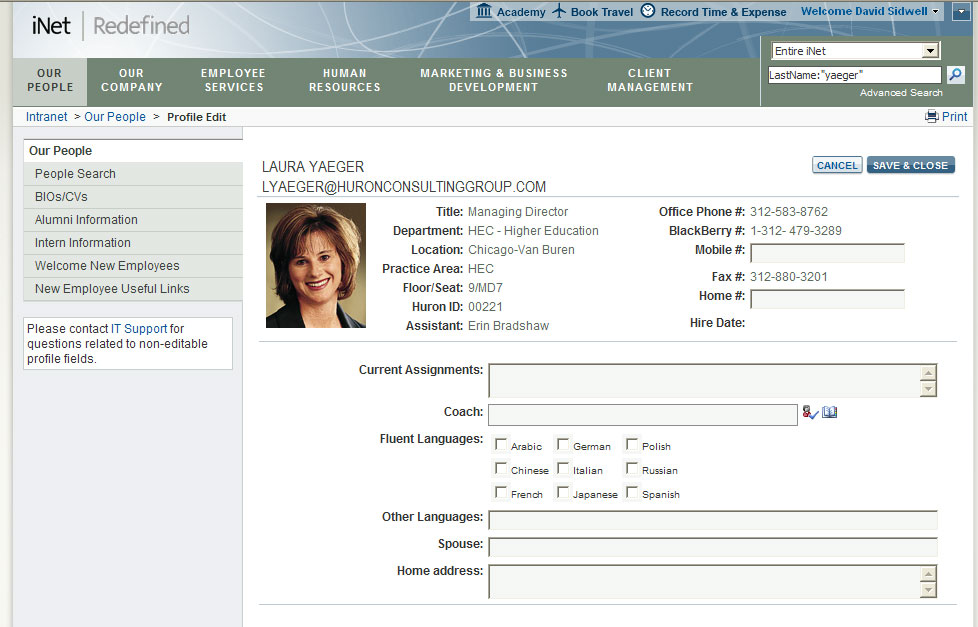Check the Japanese language checkbox
The image size is (978, 627).
[x=563, y=492]
